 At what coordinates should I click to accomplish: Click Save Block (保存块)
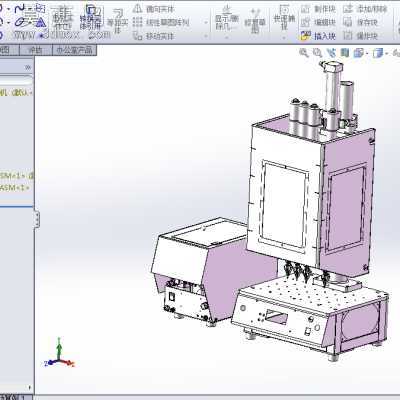(360, 22)
